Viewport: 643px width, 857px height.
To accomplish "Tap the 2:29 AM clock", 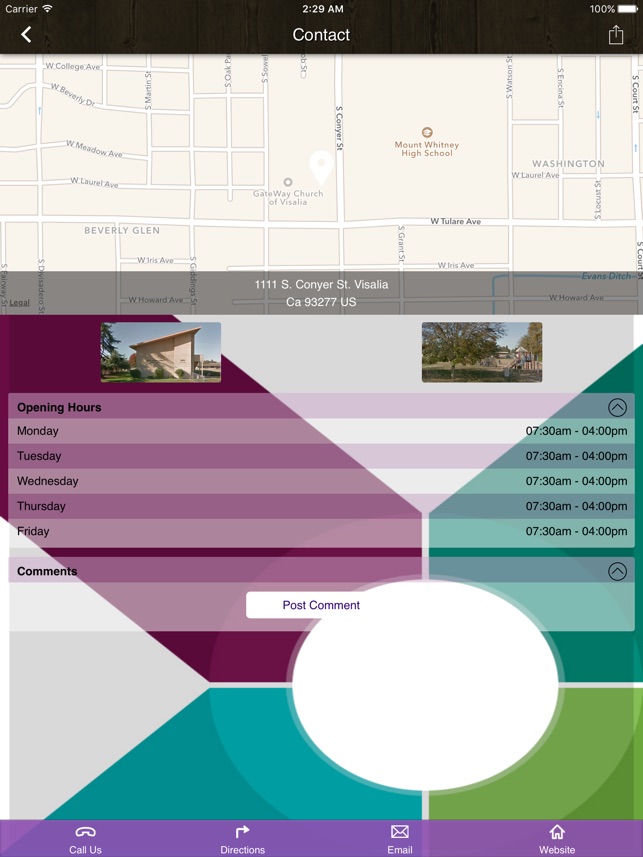I will [x=323, y=9].
